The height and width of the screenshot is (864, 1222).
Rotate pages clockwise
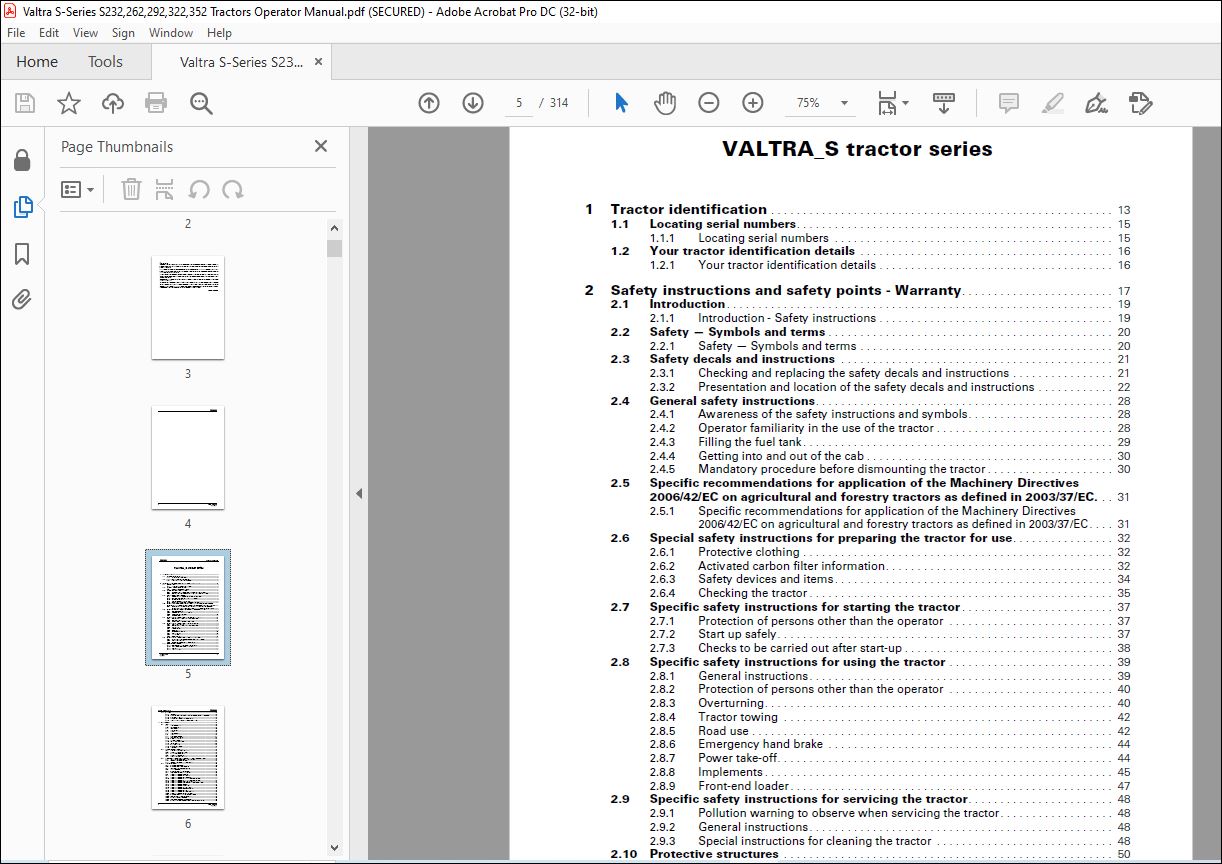pyautogui.click(x=233, y=189)
